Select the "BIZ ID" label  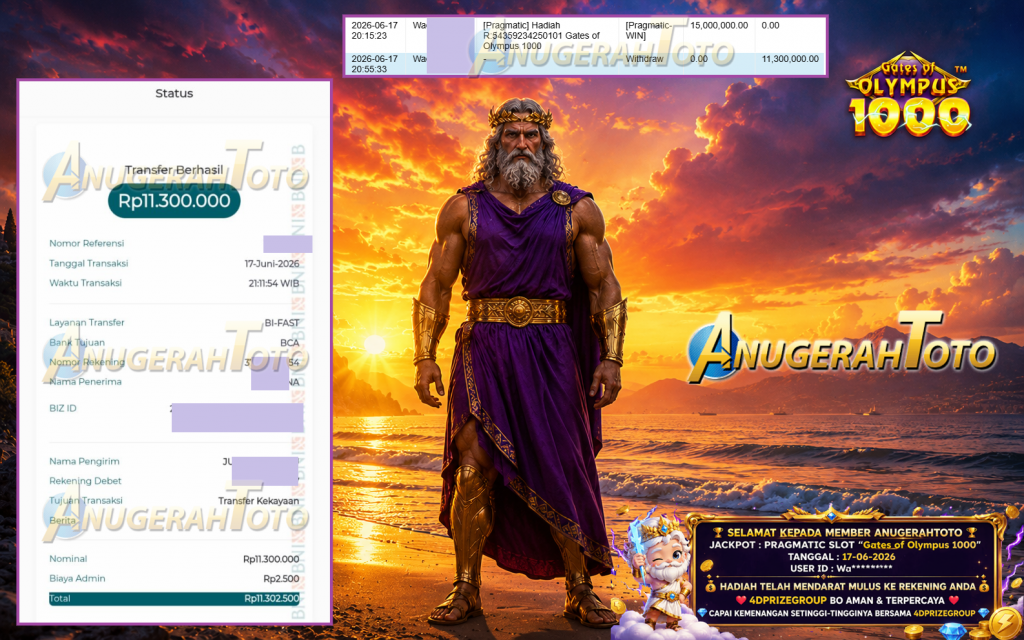[x=63, y=408]
